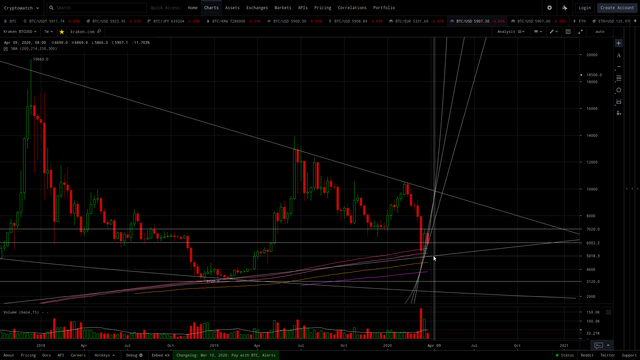Click the Embed button in footer

(160, 356)
